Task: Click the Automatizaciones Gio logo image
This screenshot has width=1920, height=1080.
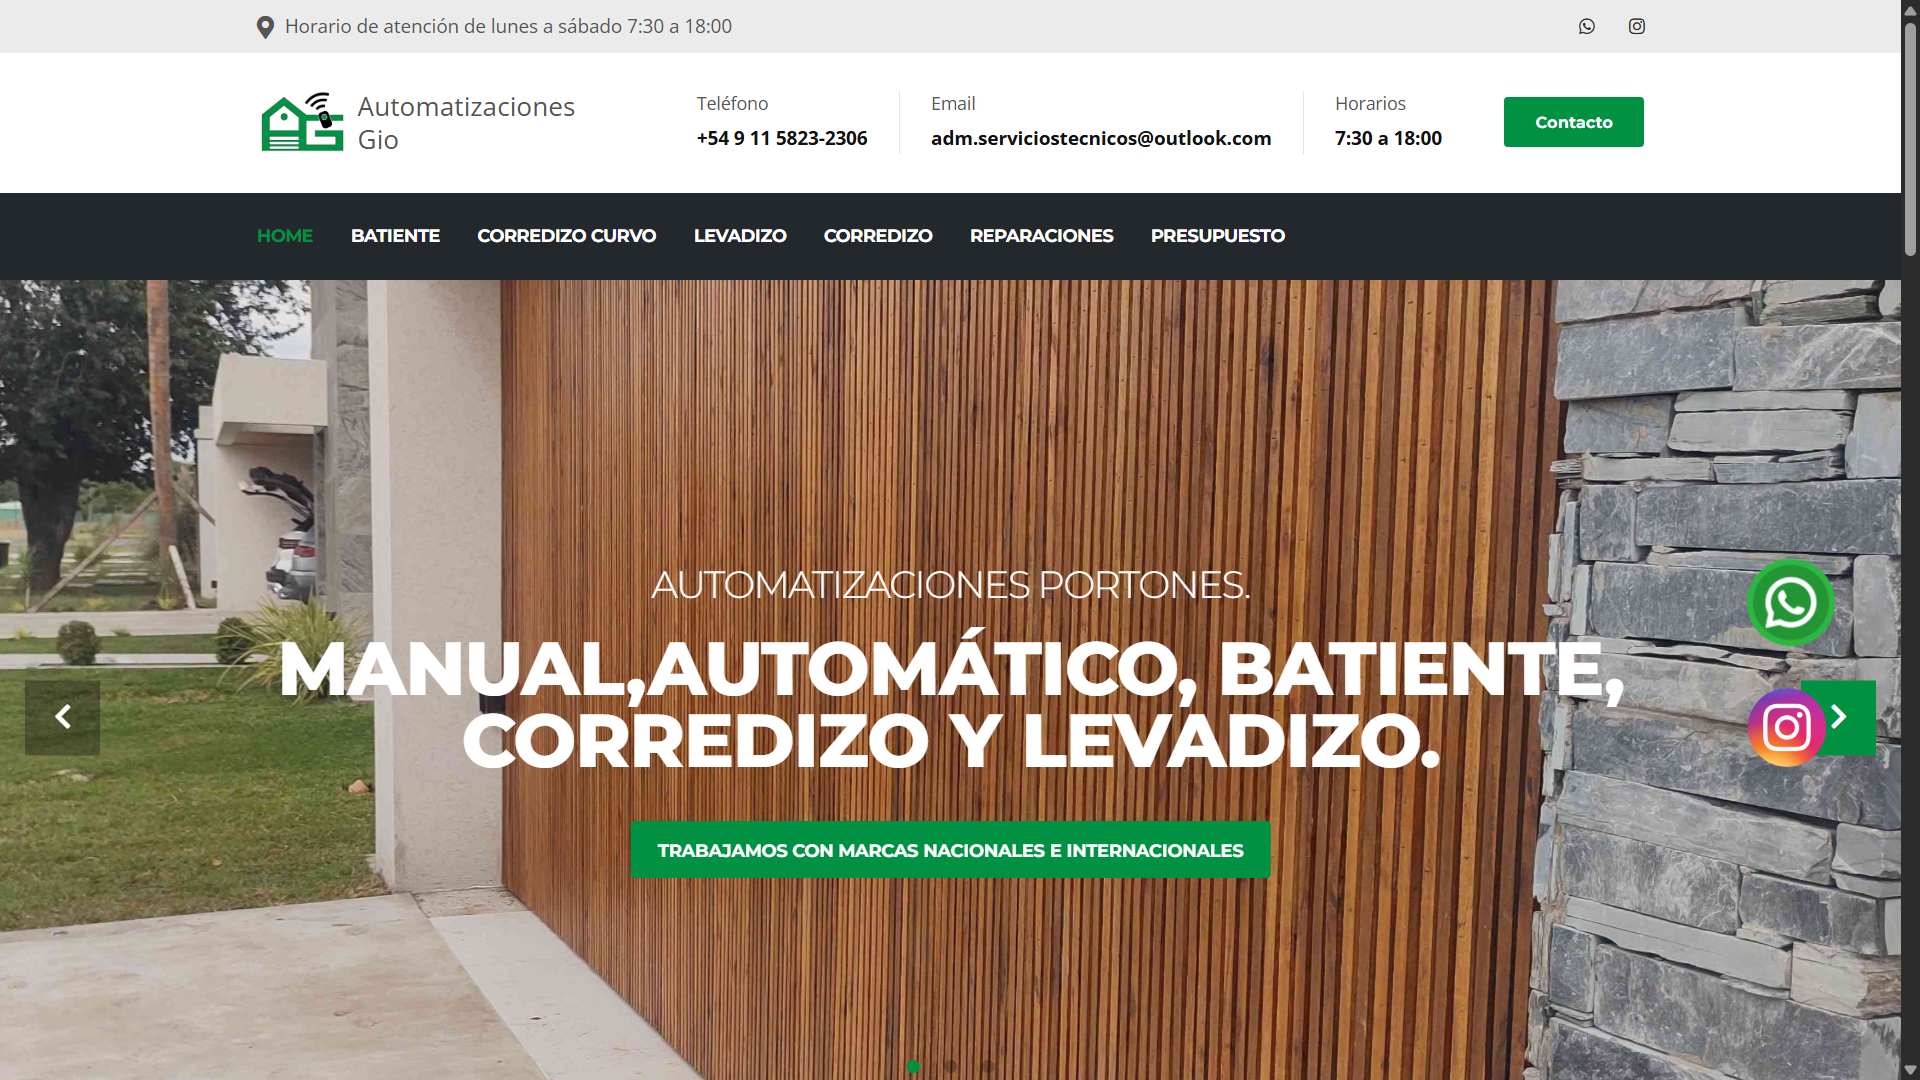Action: pos(302,122)
